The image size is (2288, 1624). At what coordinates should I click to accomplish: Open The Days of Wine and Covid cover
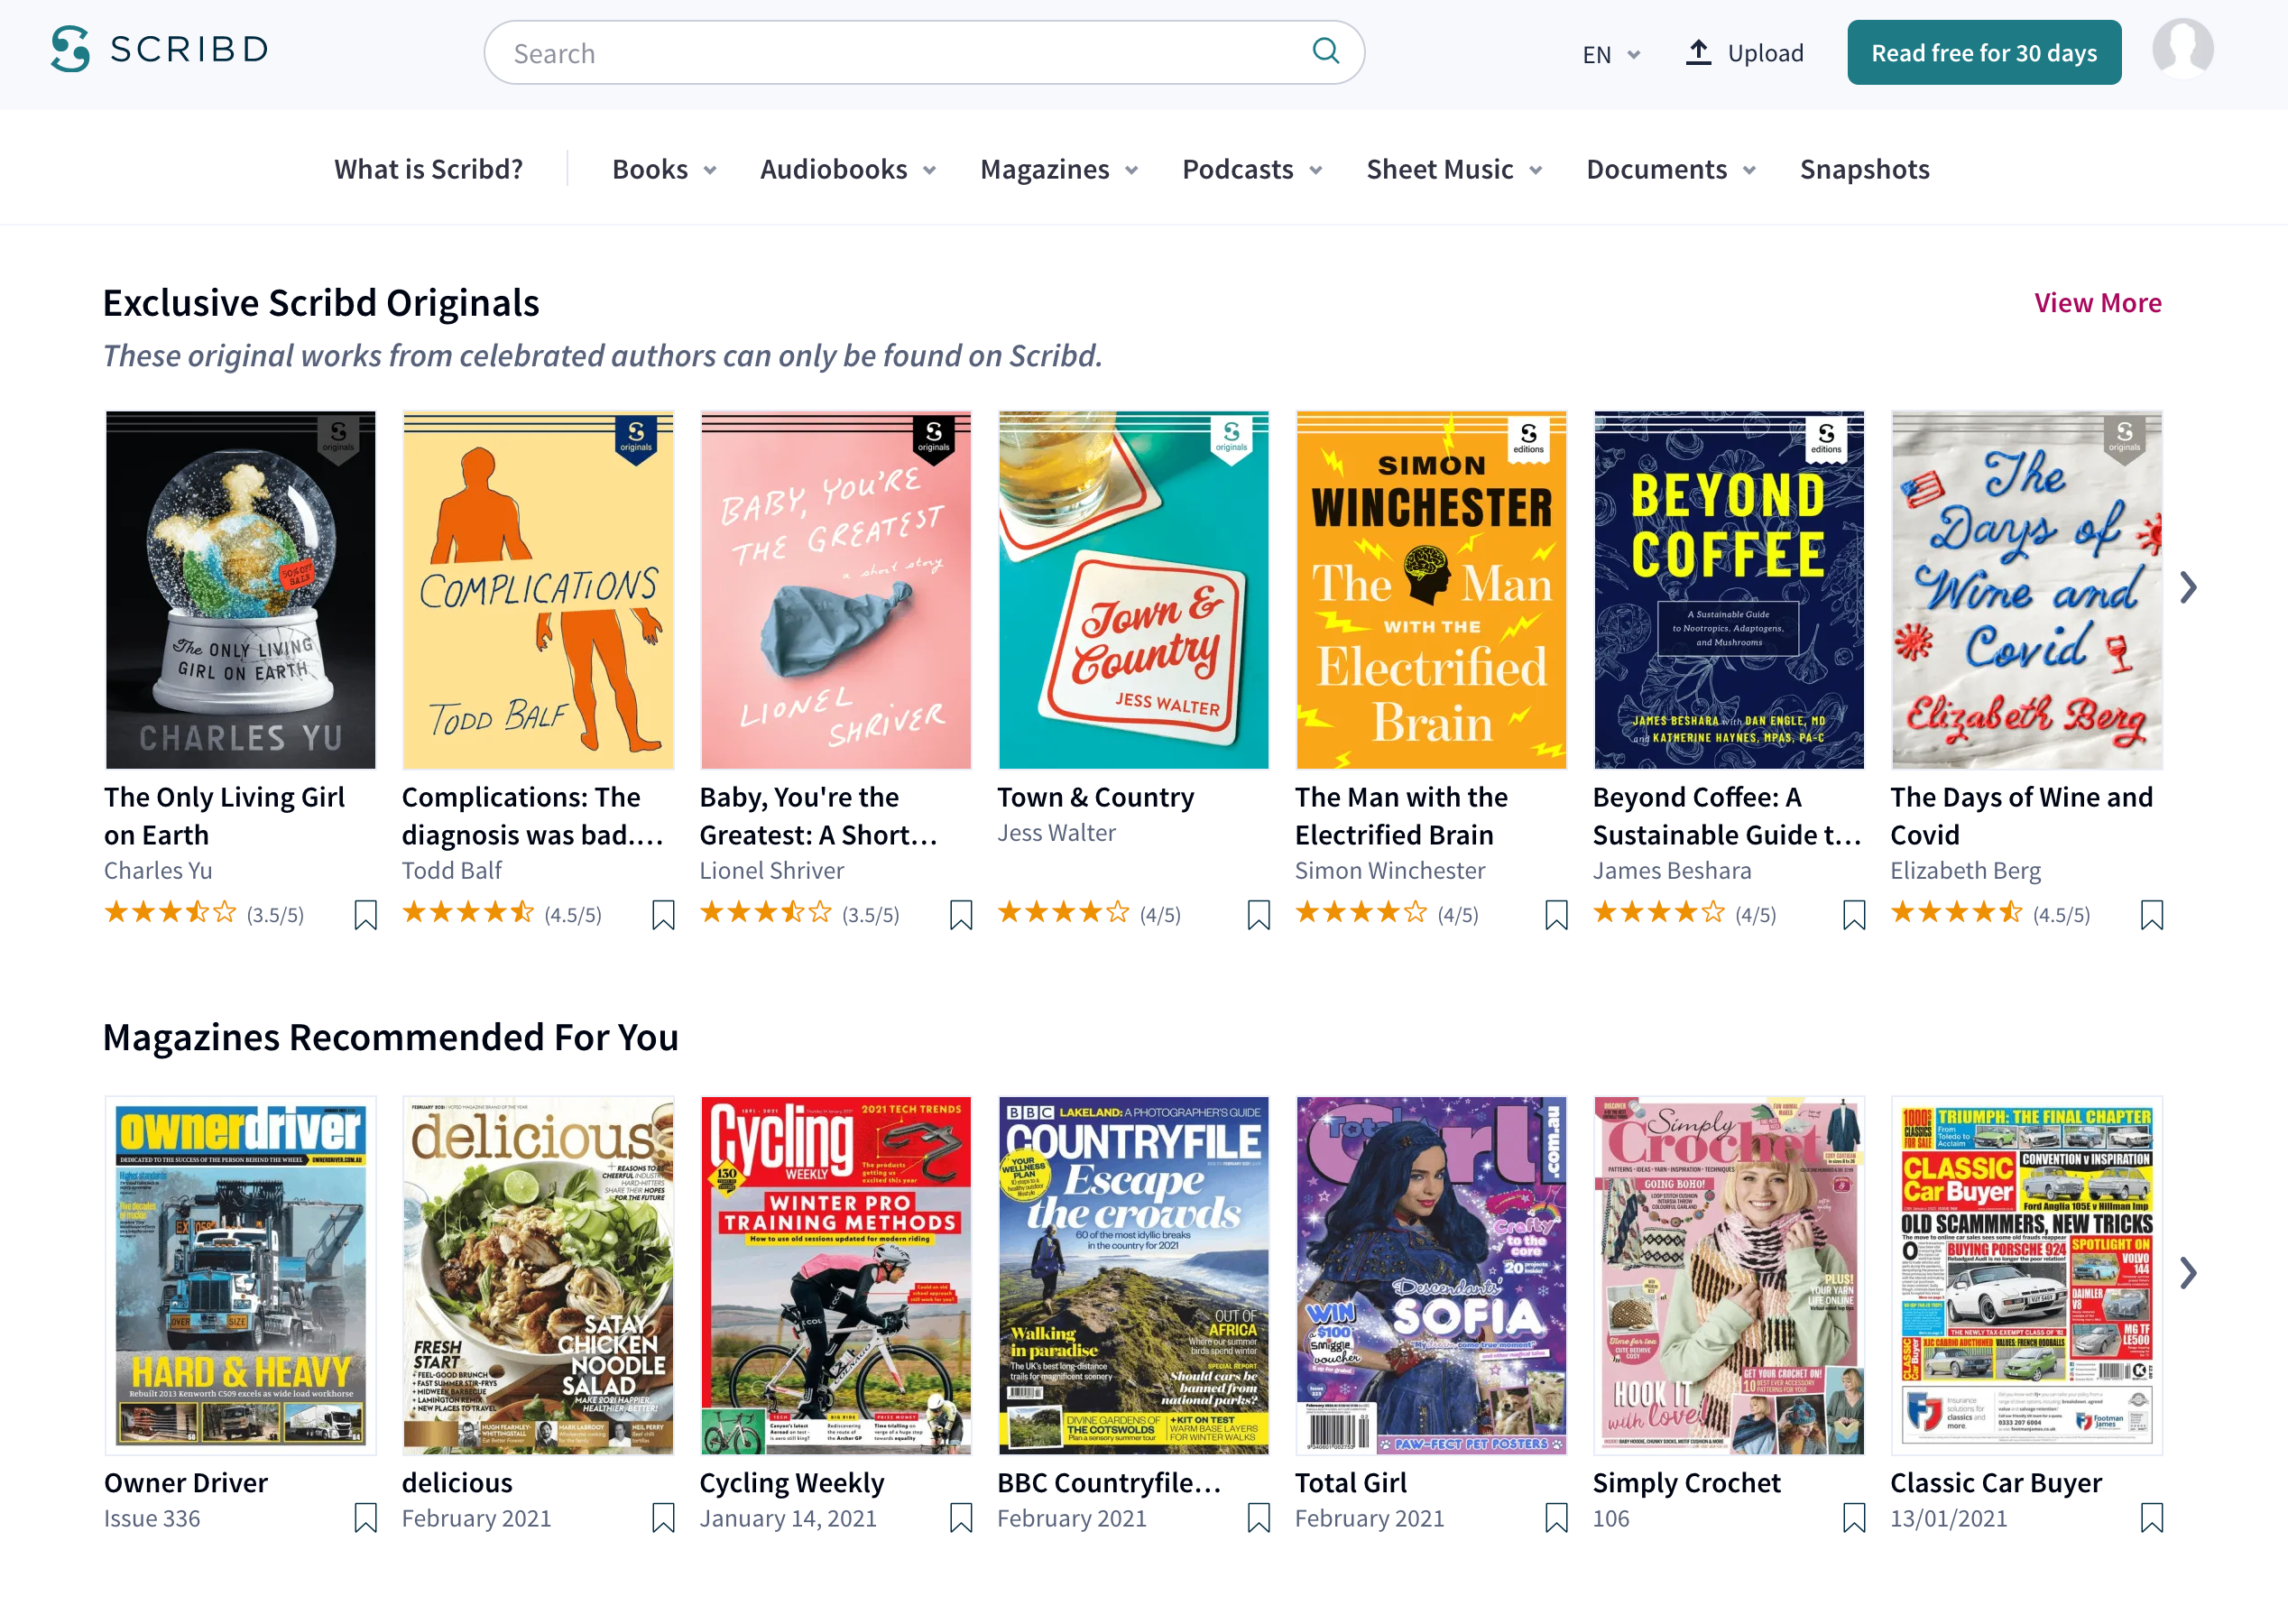pyautogui.click(x=2027, y=590)
